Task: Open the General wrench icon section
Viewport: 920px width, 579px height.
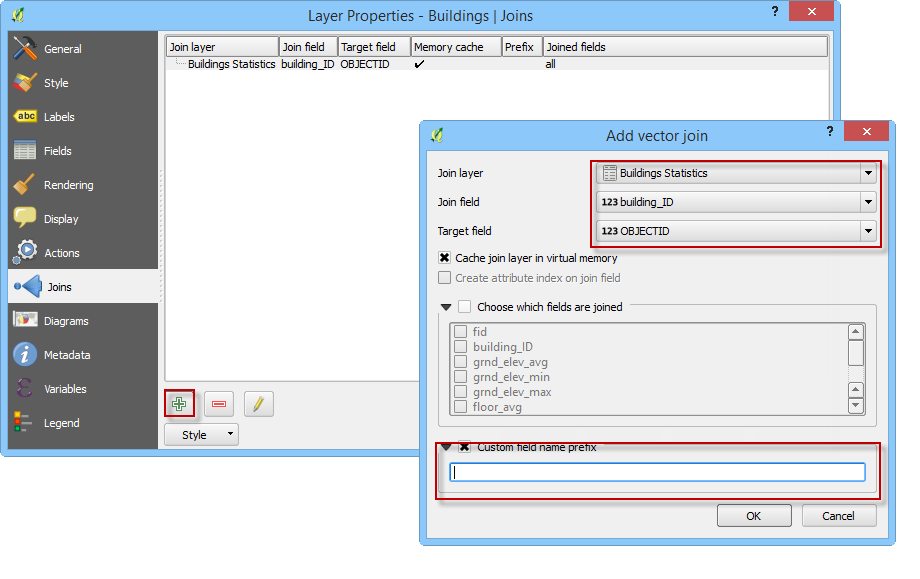Action: coord(26,49)
